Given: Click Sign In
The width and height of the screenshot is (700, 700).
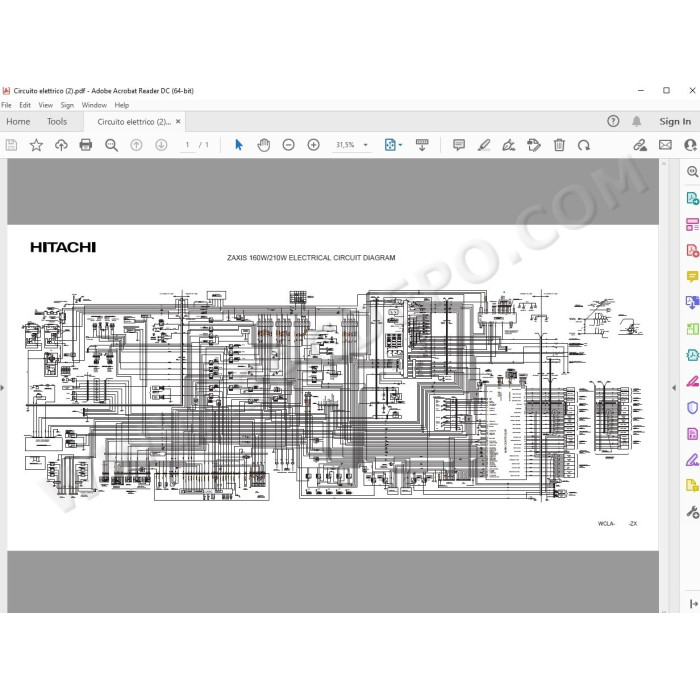Looking at the screenshot, I should (675, 121).
